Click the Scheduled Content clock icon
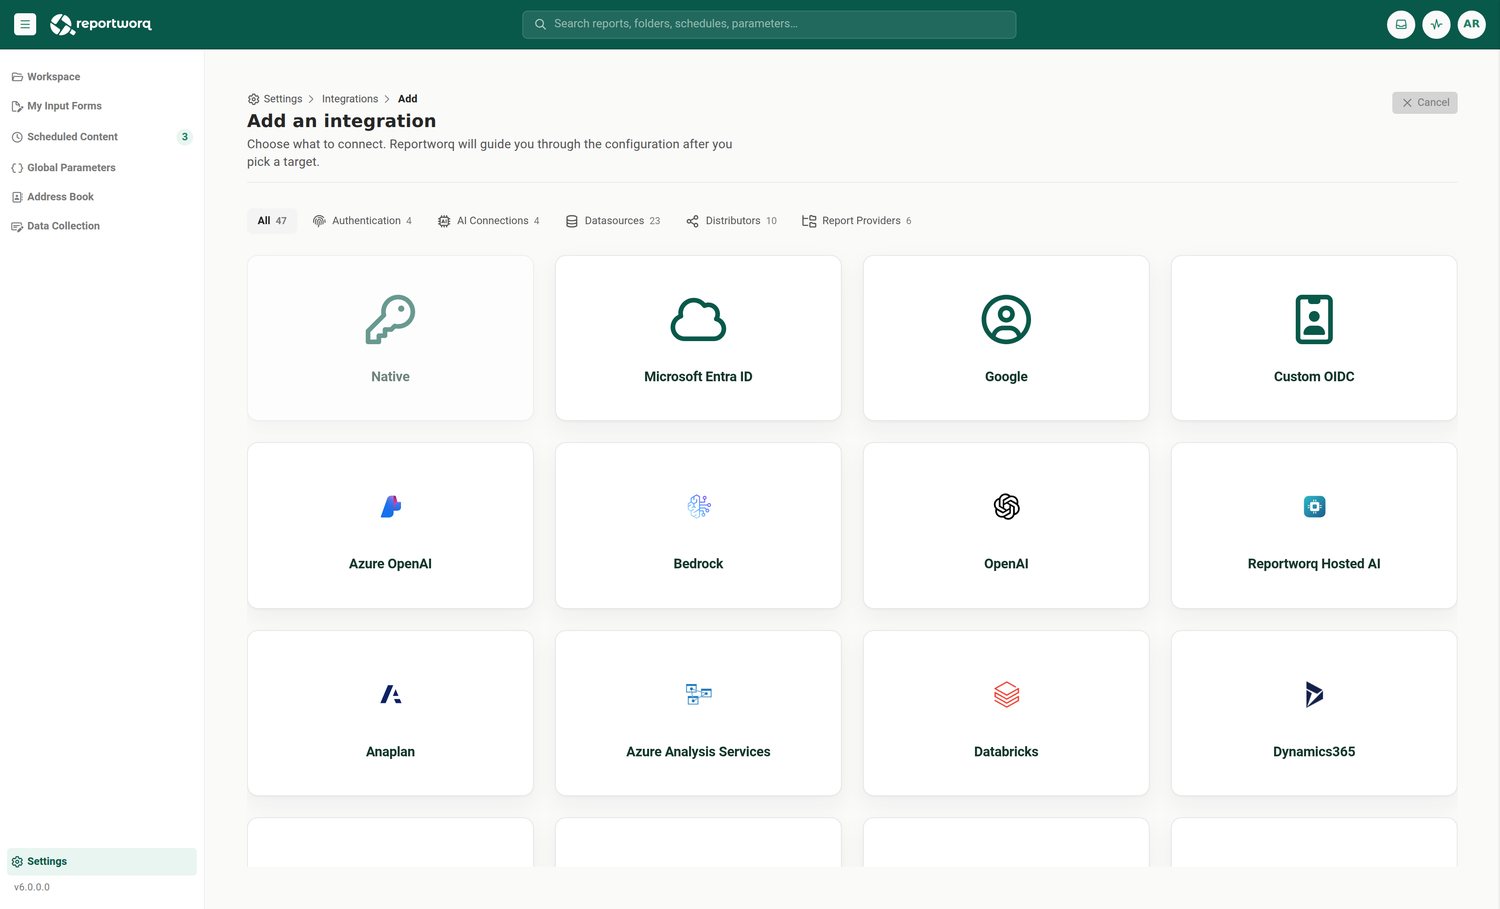The width and height of the screenshot is (1500, 909). click(17, 137)
